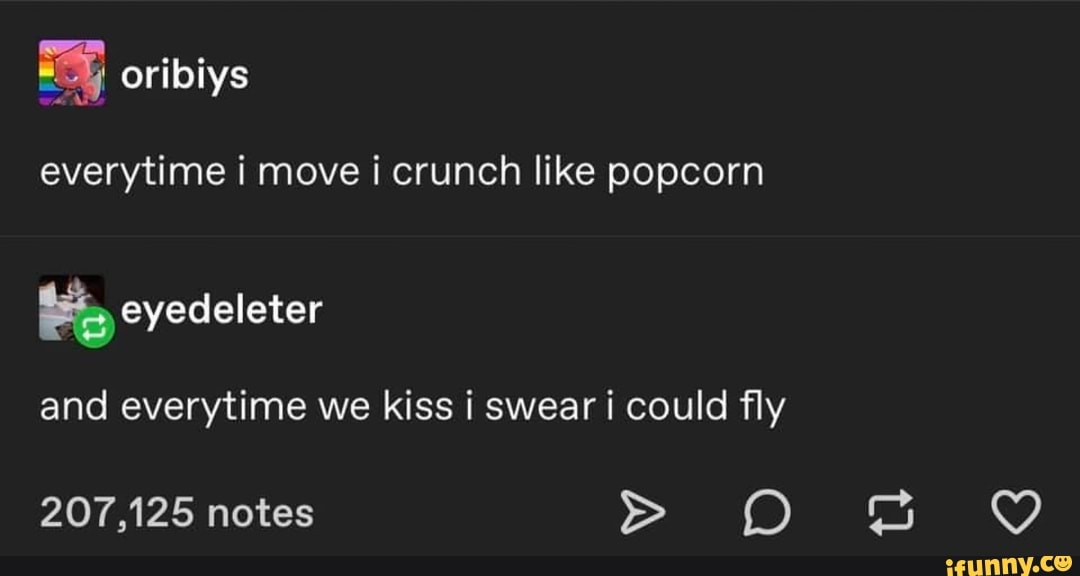Screen dimensions: 1080x576
Task: View the 207,125 notes
Action: click(x=176, y=513)
